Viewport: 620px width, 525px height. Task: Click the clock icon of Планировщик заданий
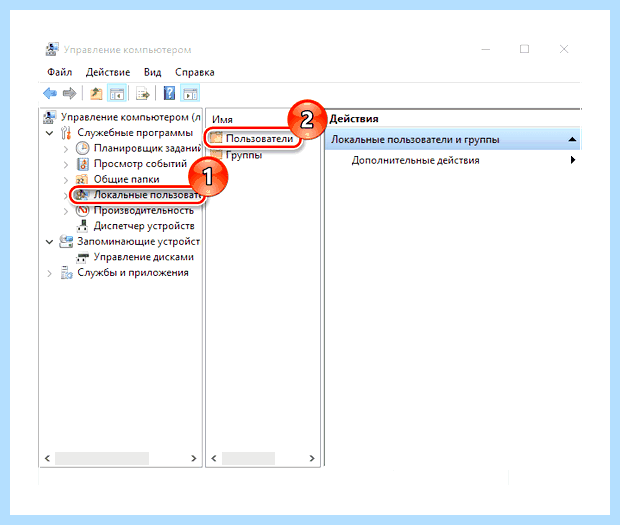click(x=82, y=148)
